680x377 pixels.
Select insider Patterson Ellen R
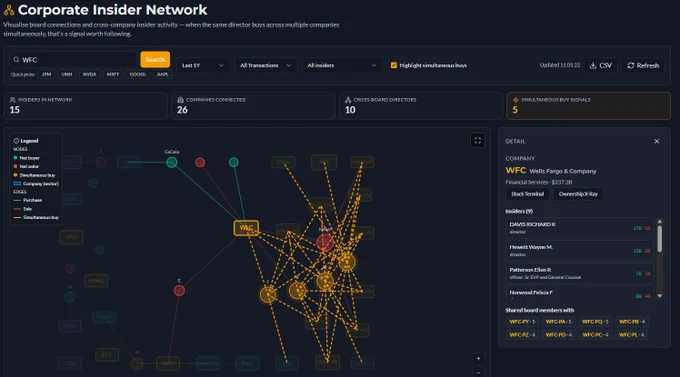[x=579, y=273]
